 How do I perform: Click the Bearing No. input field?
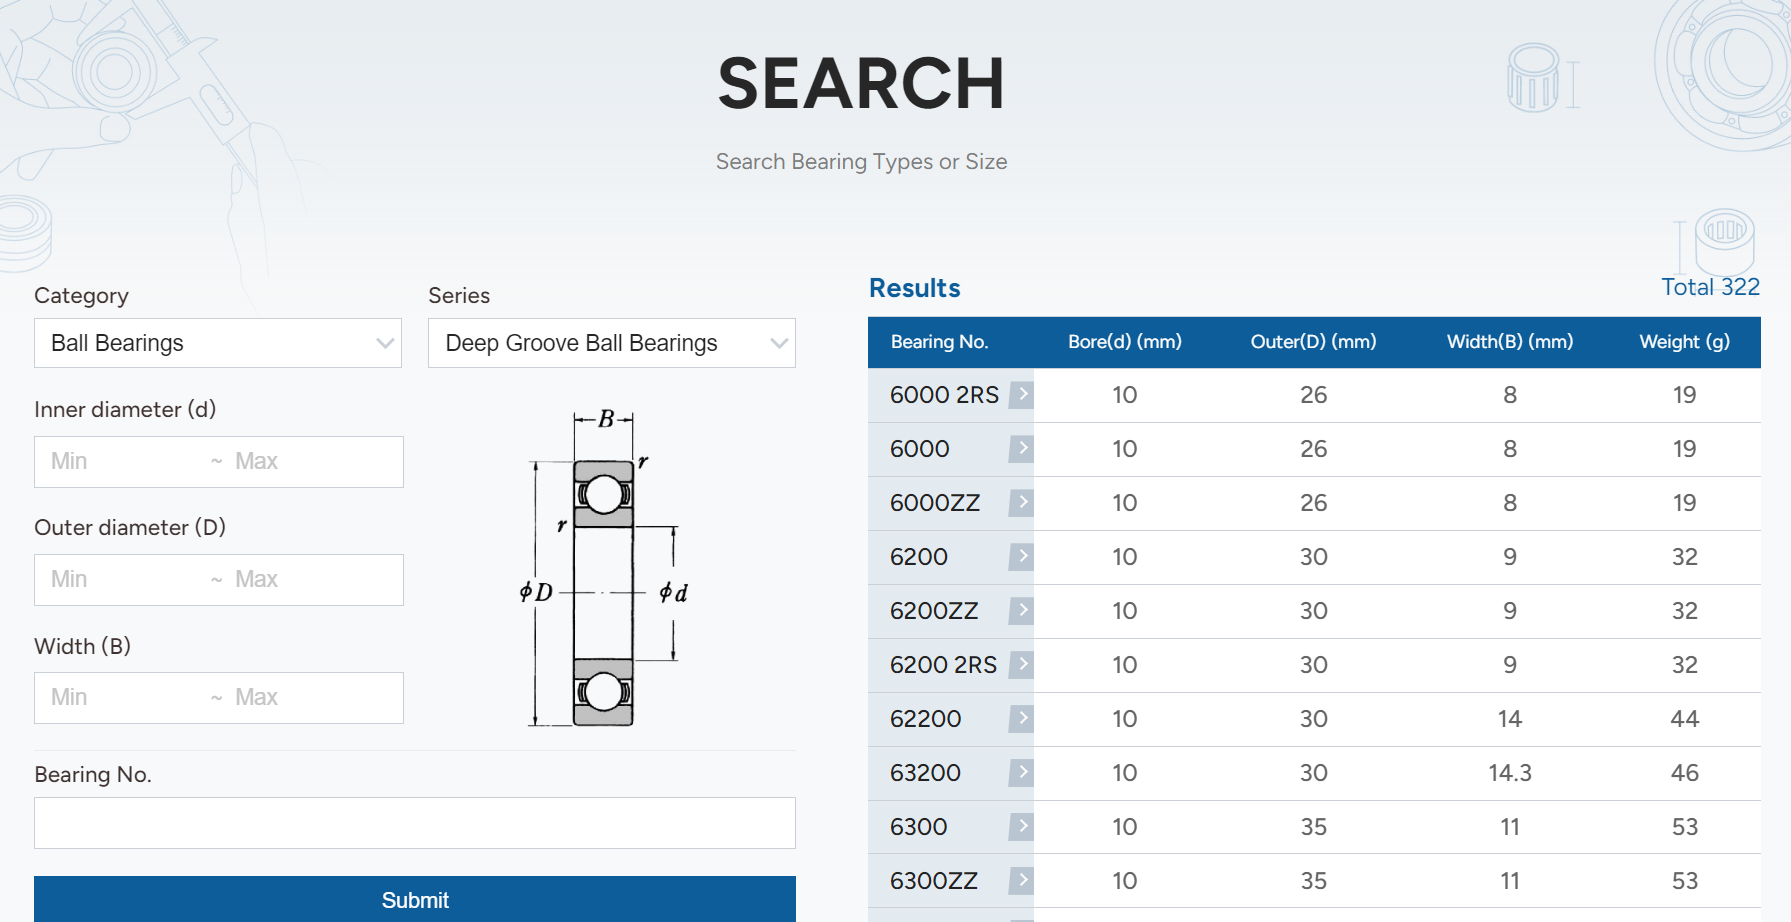tap(414, 822)
